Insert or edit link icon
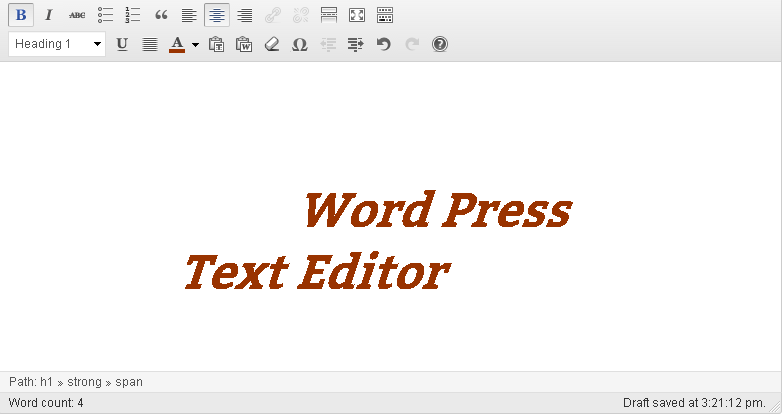783x417 pixels. coord(273,15)
